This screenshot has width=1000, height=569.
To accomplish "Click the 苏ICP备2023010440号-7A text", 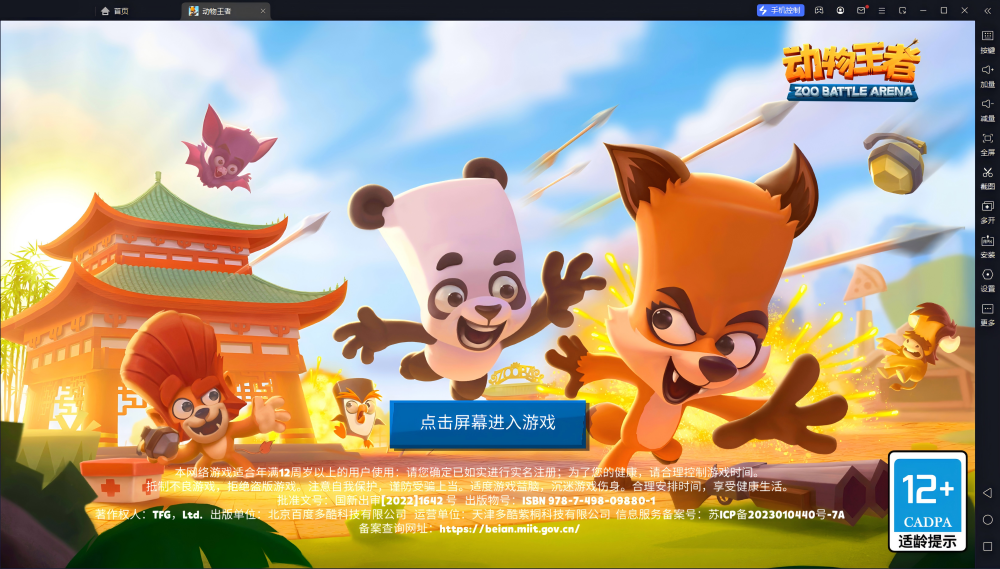I will pos(776,514).
